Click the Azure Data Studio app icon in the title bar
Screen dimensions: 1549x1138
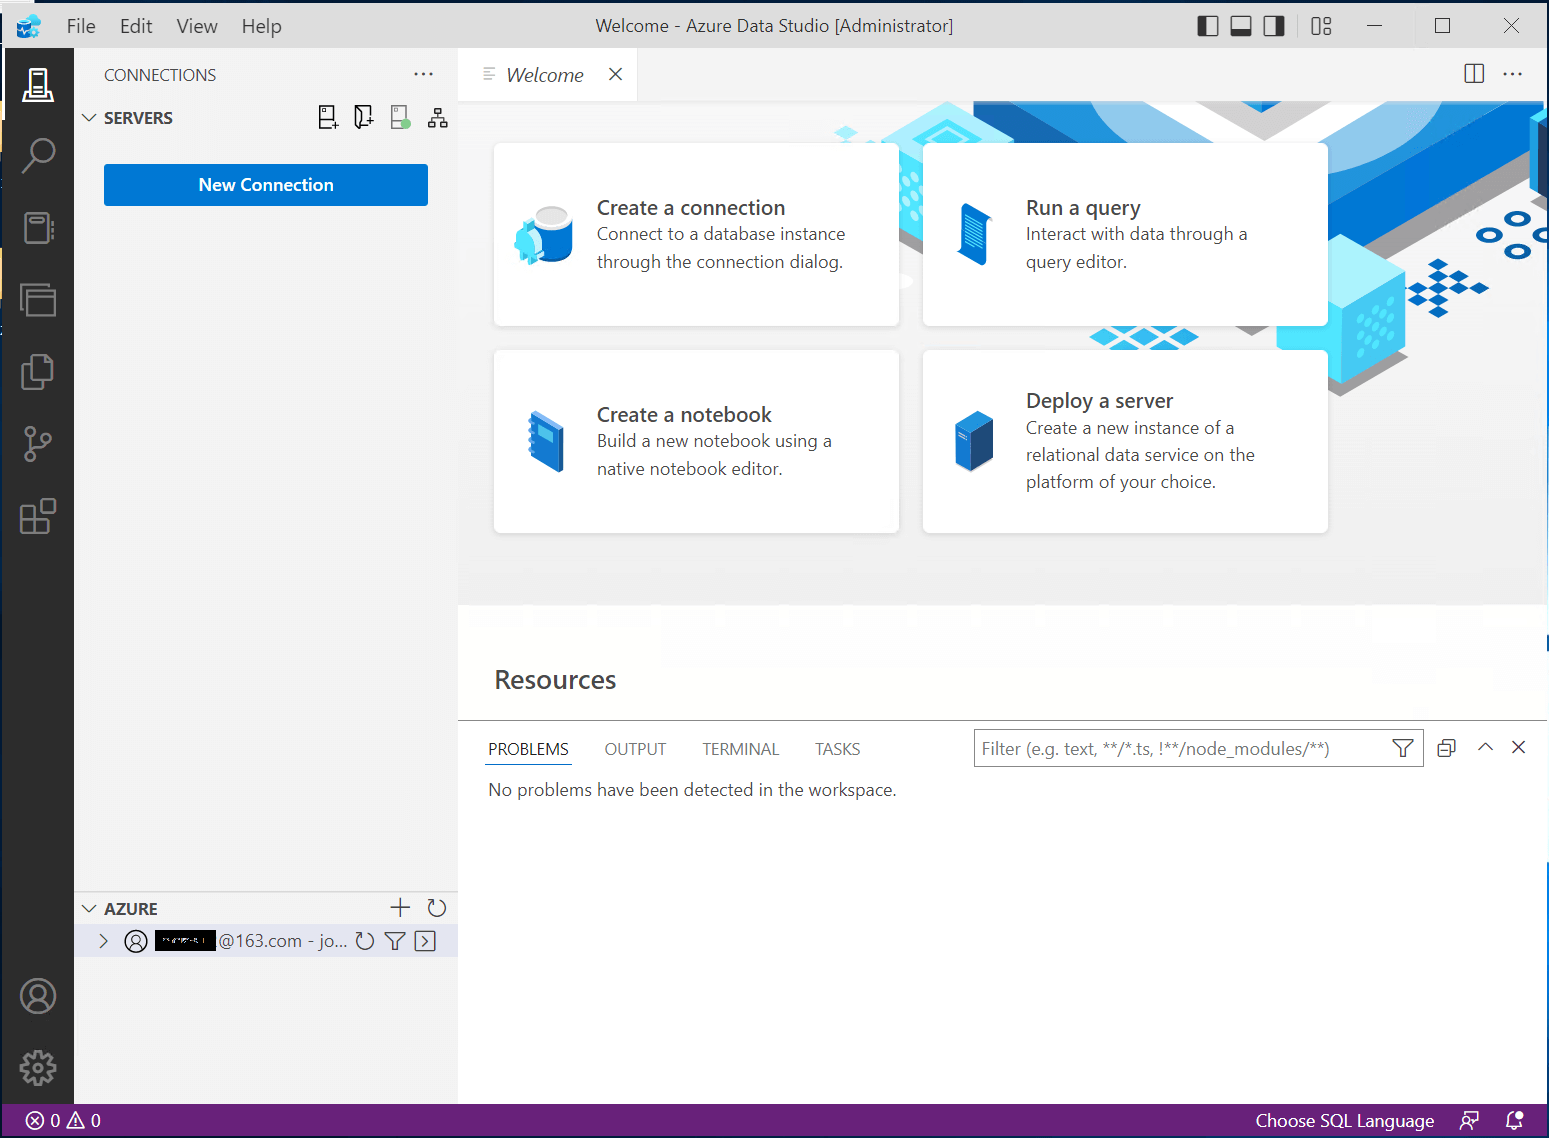click(29, 26)
